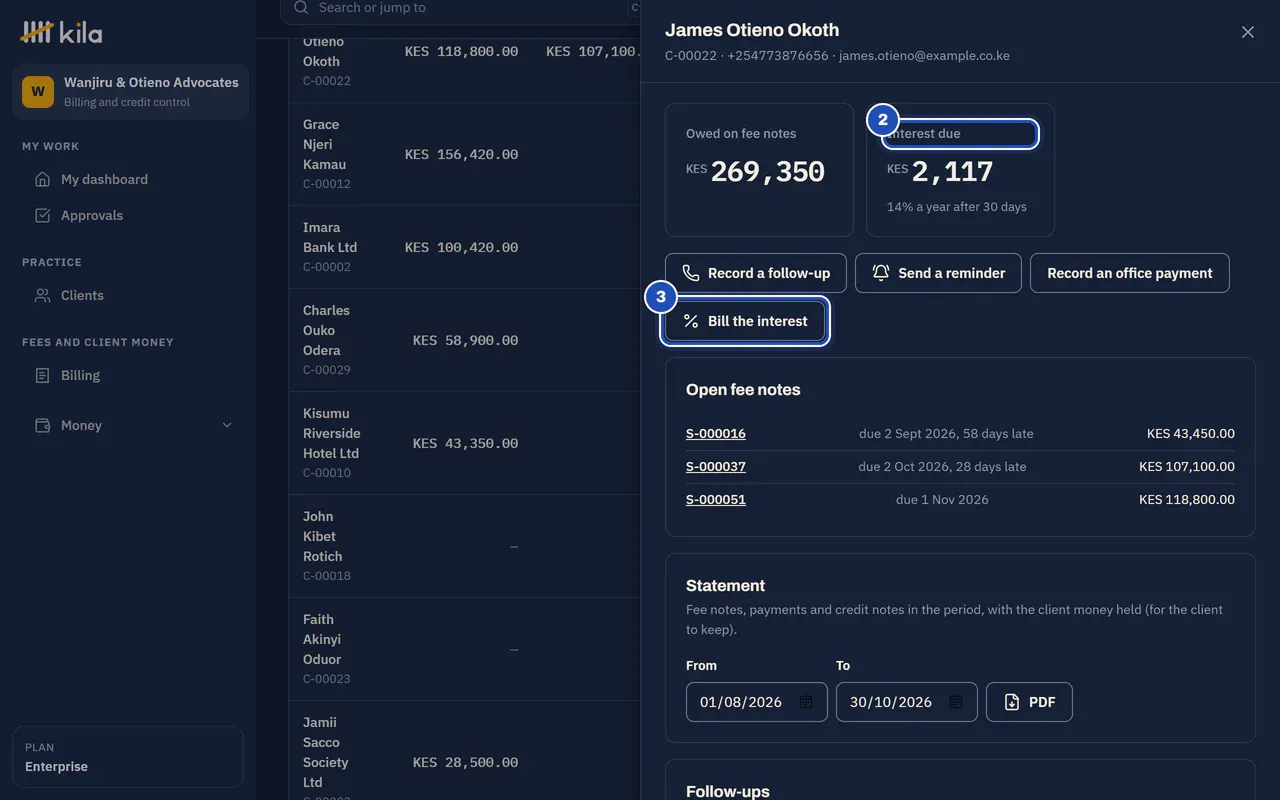Click the Enterprise plan card
The width and height of the screenshot is (1280, 800).
coord(128,757)
